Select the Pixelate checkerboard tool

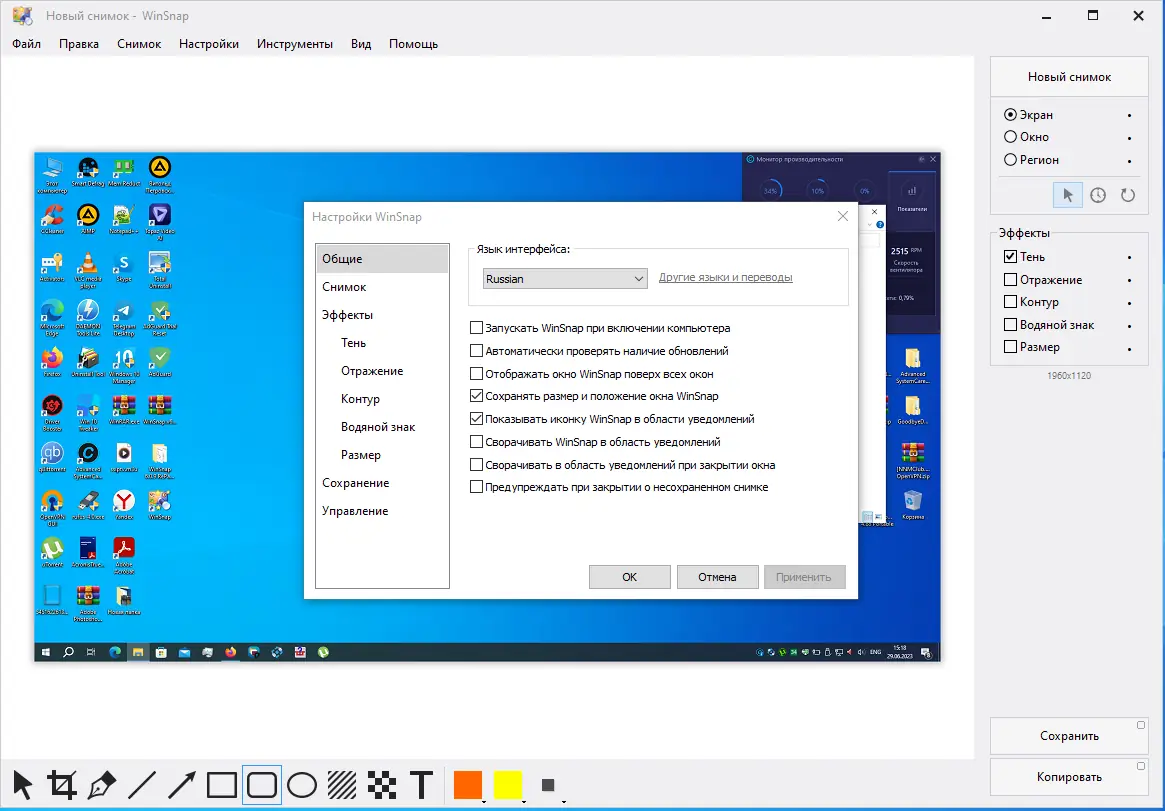click(382, 784)
